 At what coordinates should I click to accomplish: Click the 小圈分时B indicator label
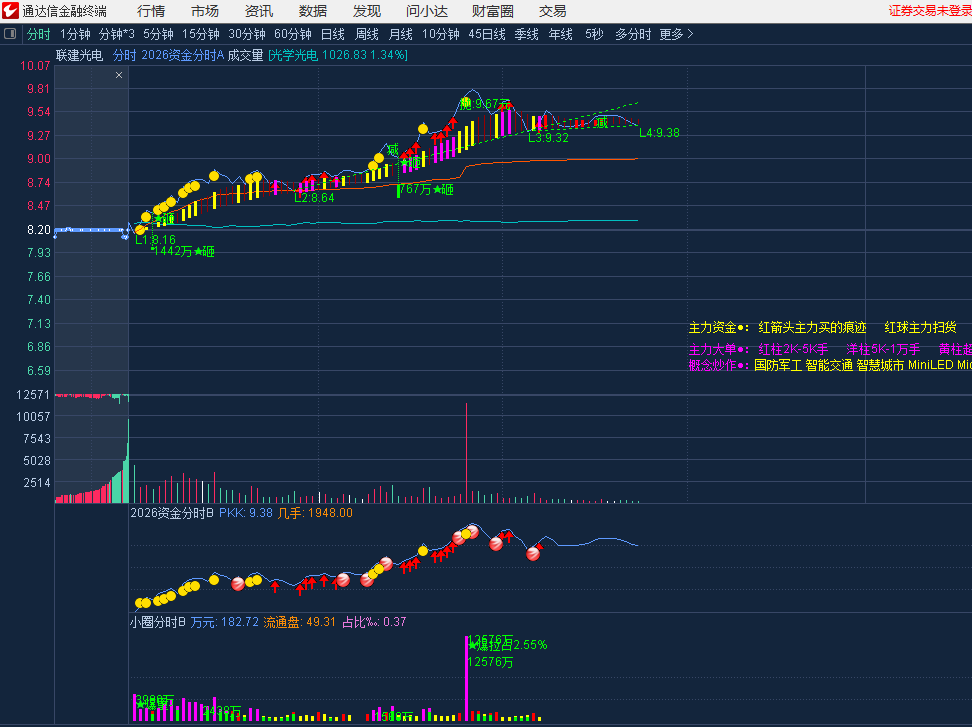point(158,622)
